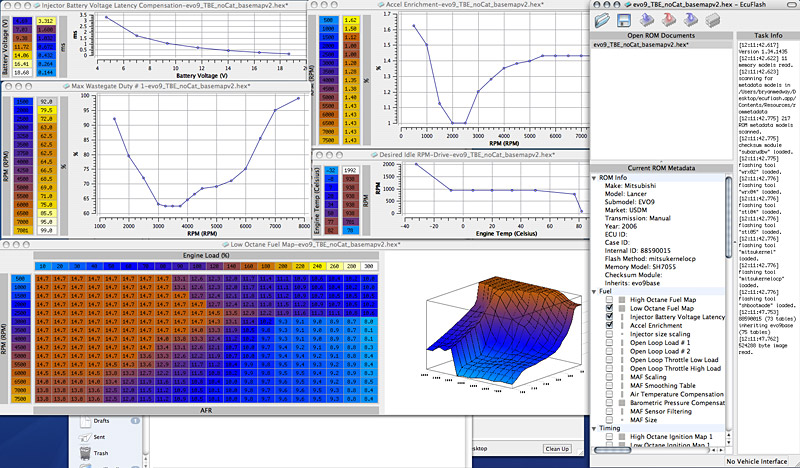Image resolution: width=800 pixels, height=468 pixels.
Task: Select the MAF Sensor Filtering tree item
Action: (661, 411)
